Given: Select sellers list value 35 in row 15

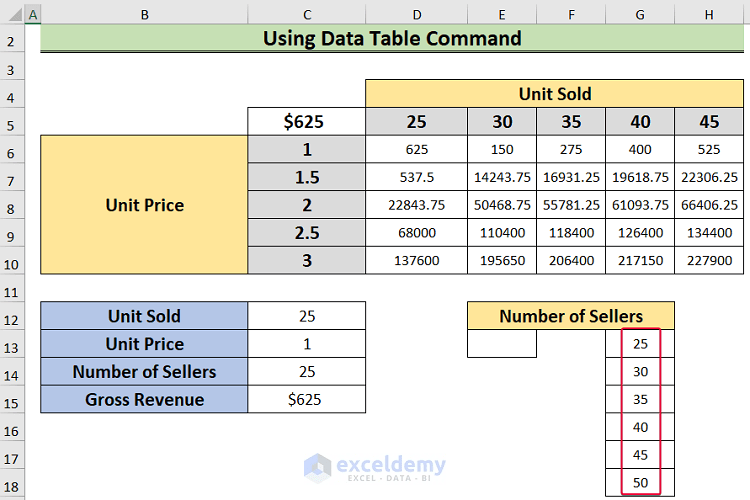Looking at the screenshot, I should click(x=640, y=399).
